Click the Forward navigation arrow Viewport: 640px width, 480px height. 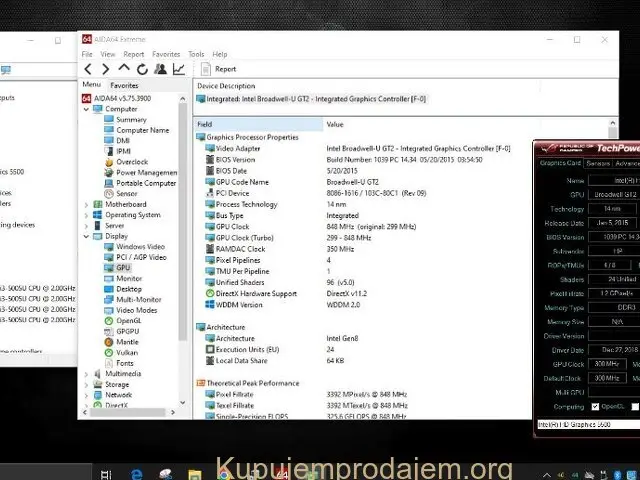click(107, 69)
